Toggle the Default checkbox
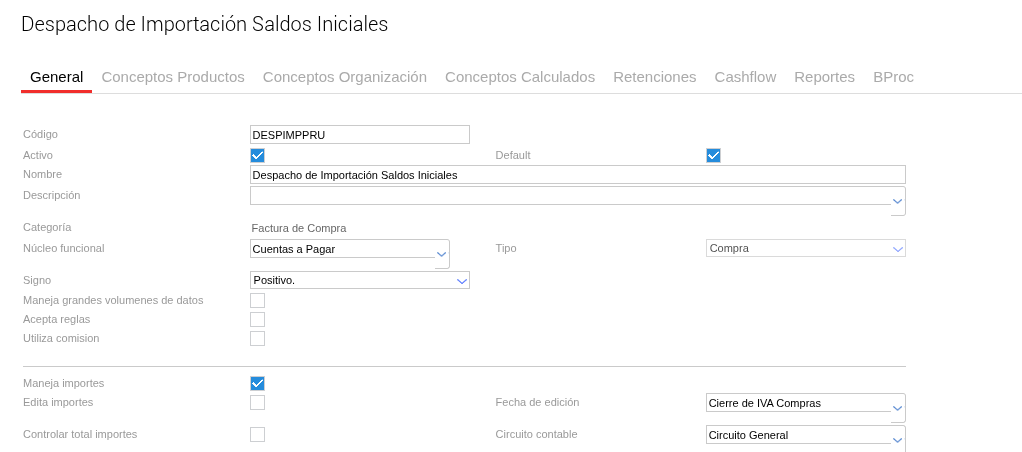Viewport: 1022px width, 452px height. pos(713,155)
